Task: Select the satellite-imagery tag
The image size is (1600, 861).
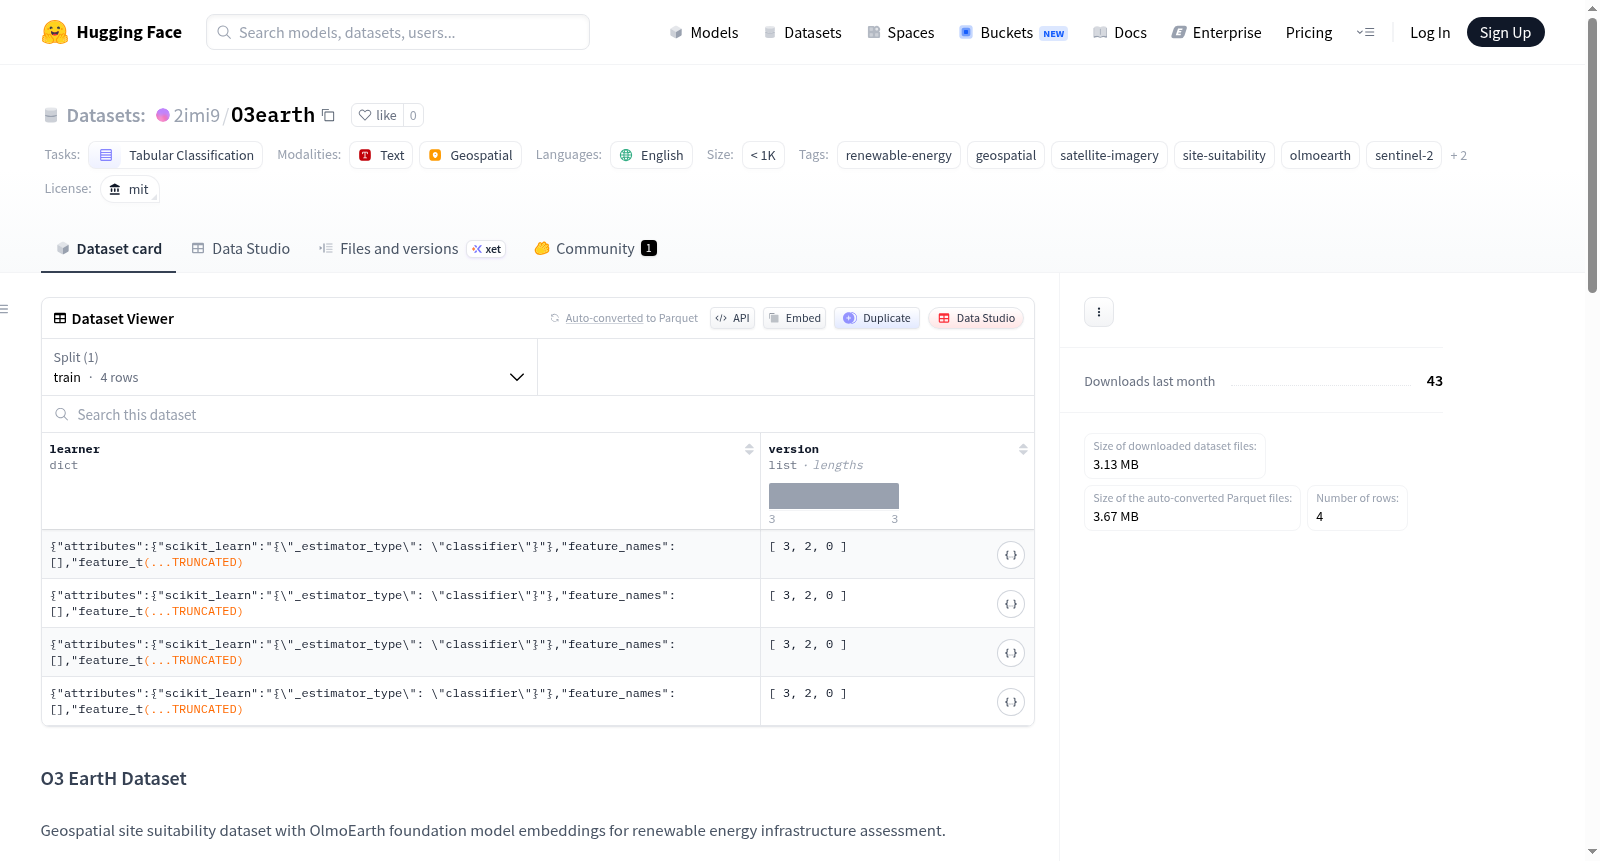Action: pos(1109,155)
